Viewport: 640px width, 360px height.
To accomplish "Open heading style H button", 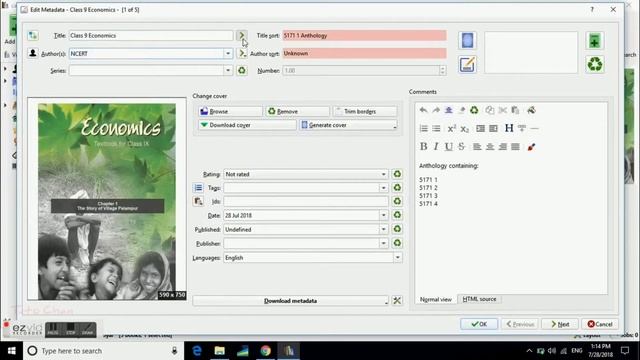I will (x=509, y=128).
